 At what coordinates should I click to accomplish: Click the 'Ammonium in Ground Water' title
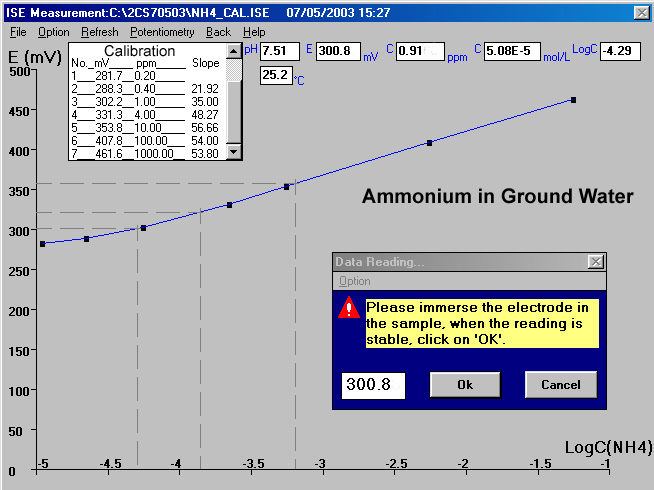click(498, 196)
